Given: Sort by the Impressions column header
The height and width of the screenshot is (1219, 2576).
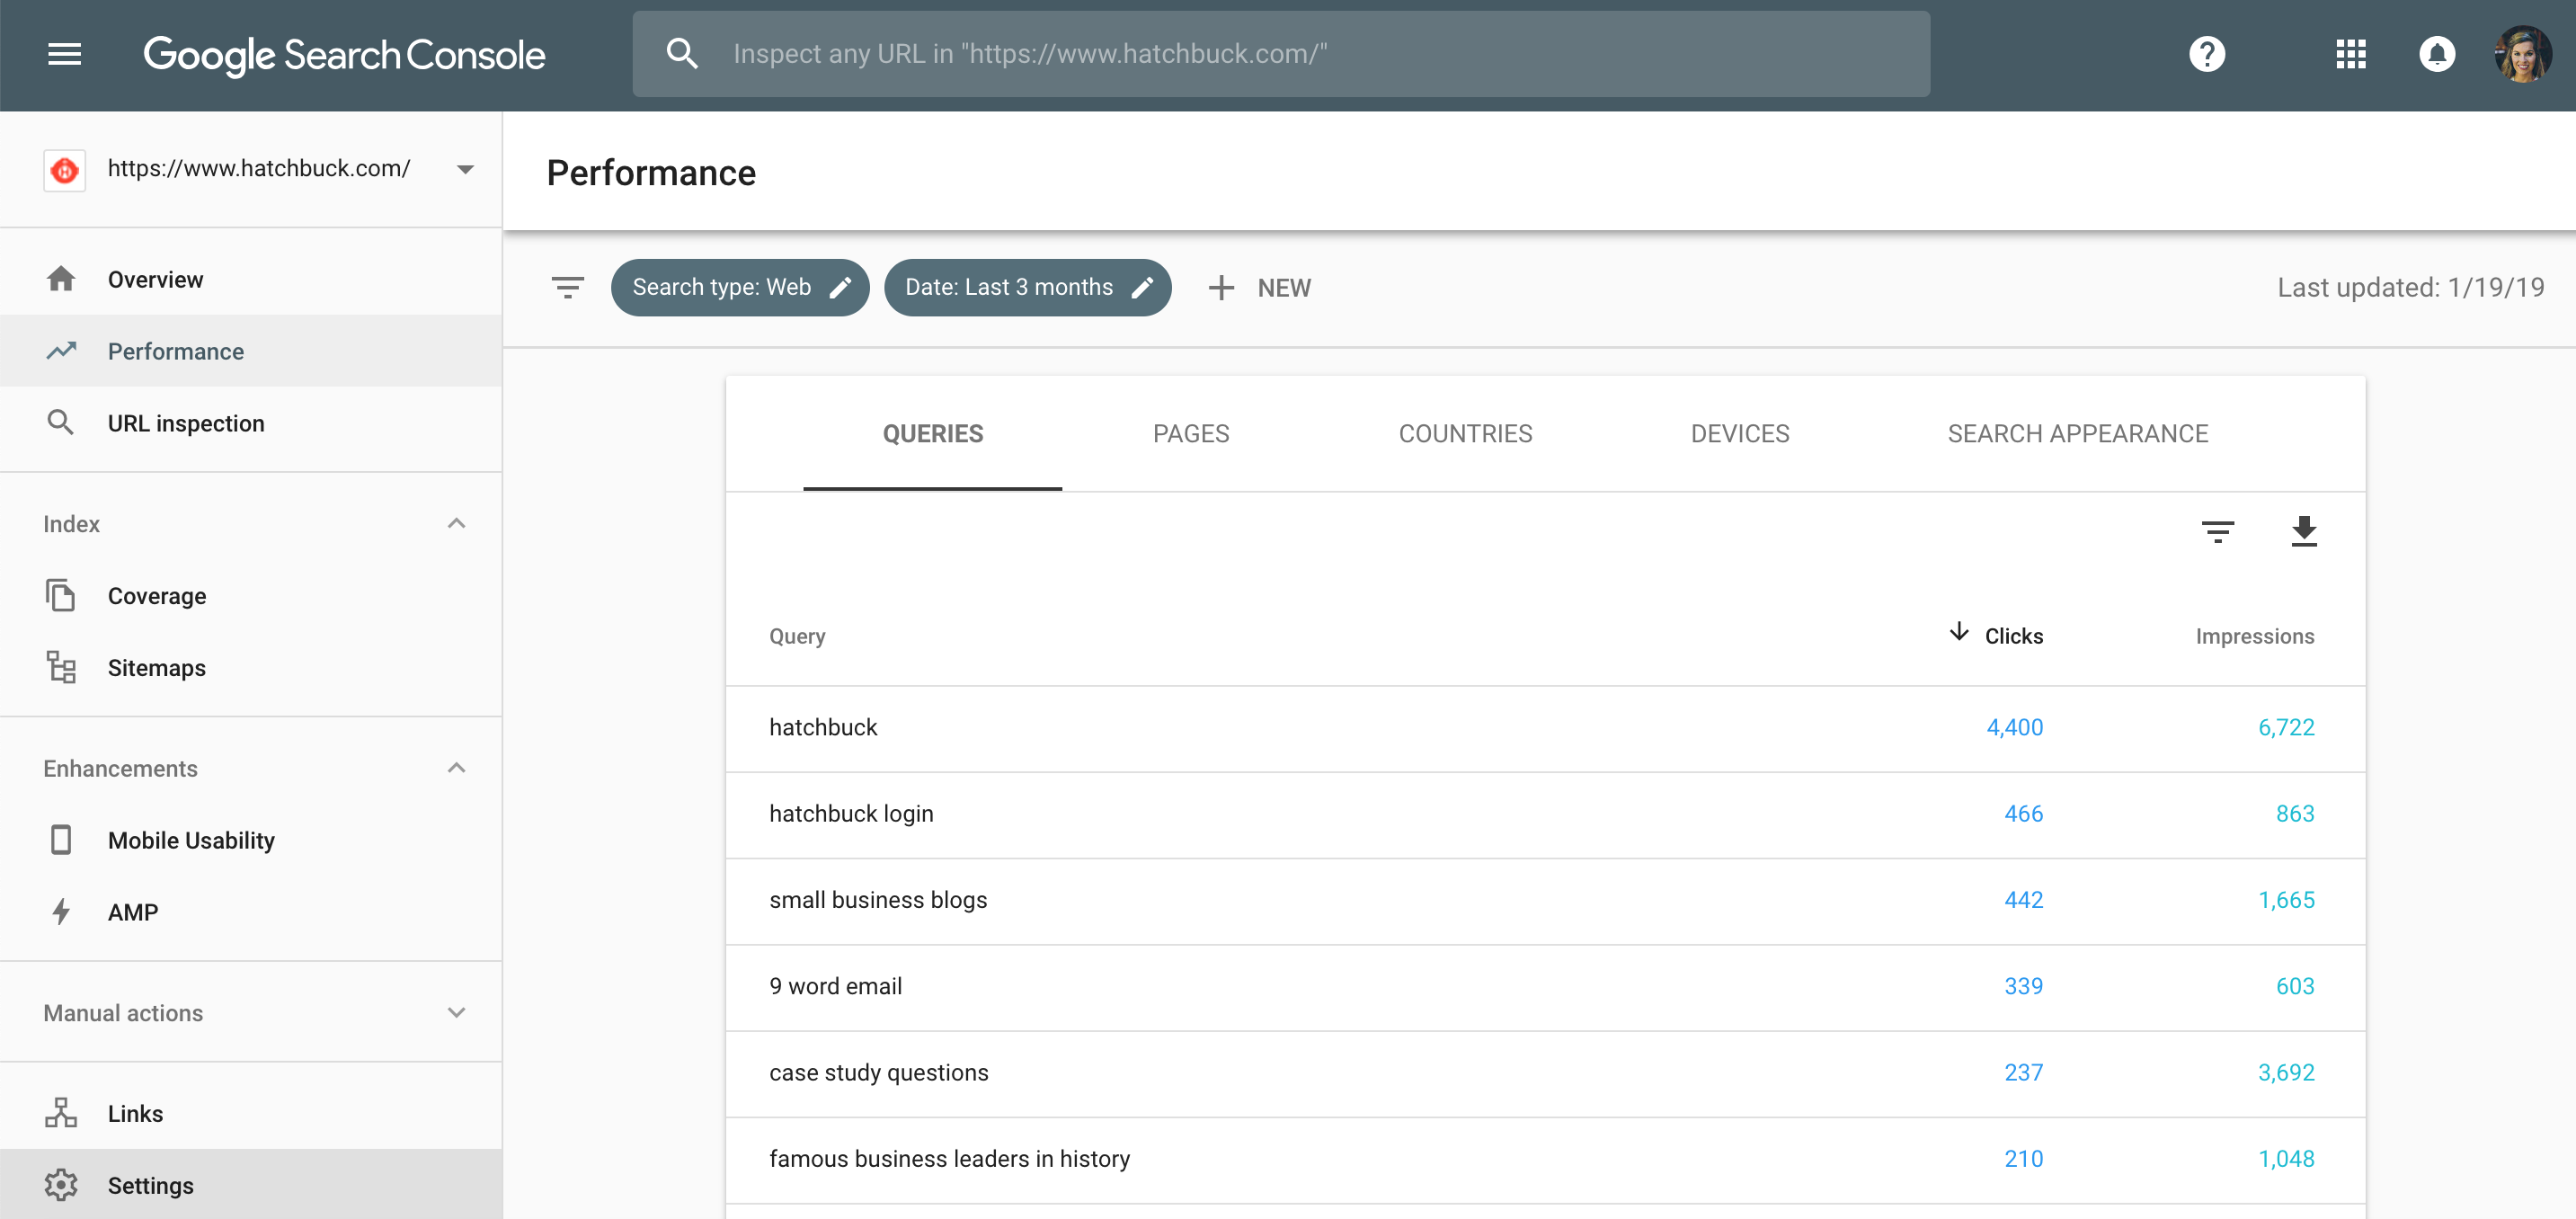Looking at the screenshot, I should [x=2254, y=636].
